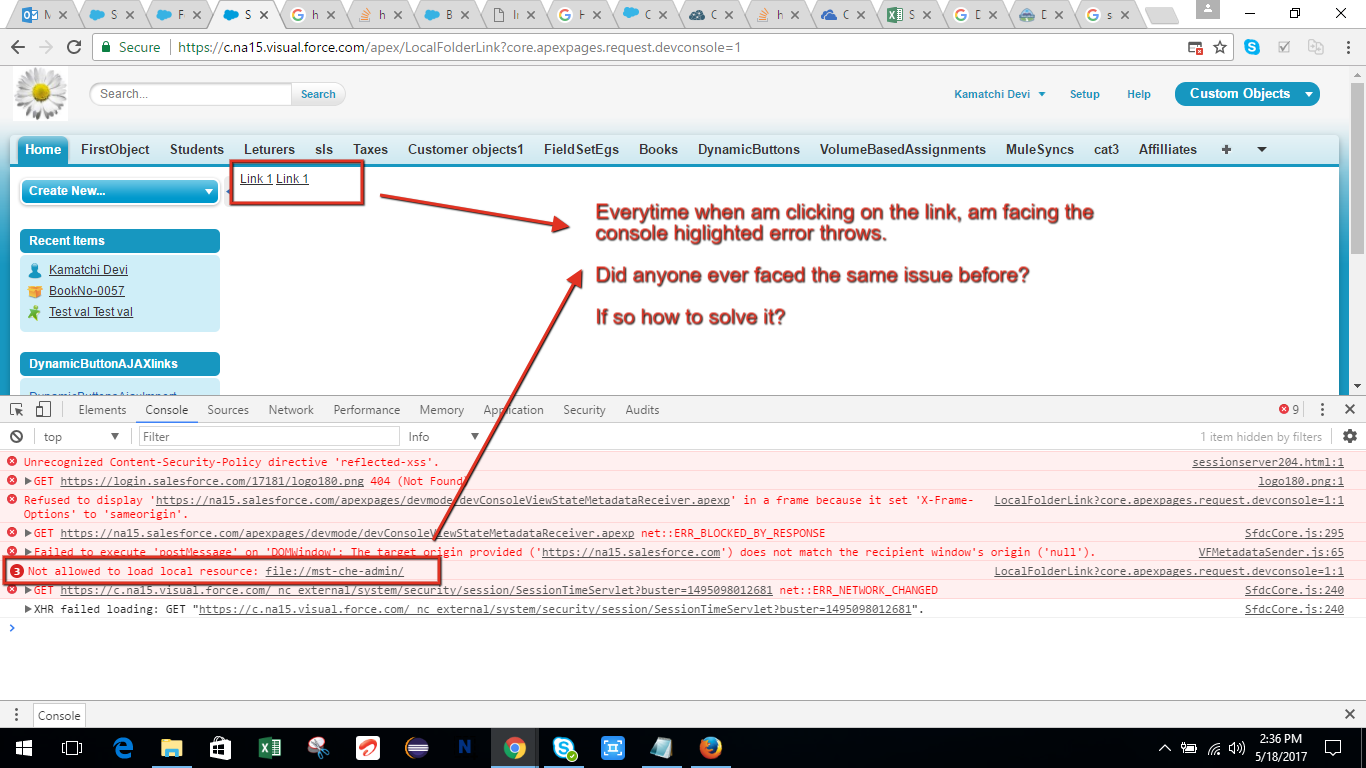Click the browser forward arrow

pyautogui.click(x=46, y=47)
